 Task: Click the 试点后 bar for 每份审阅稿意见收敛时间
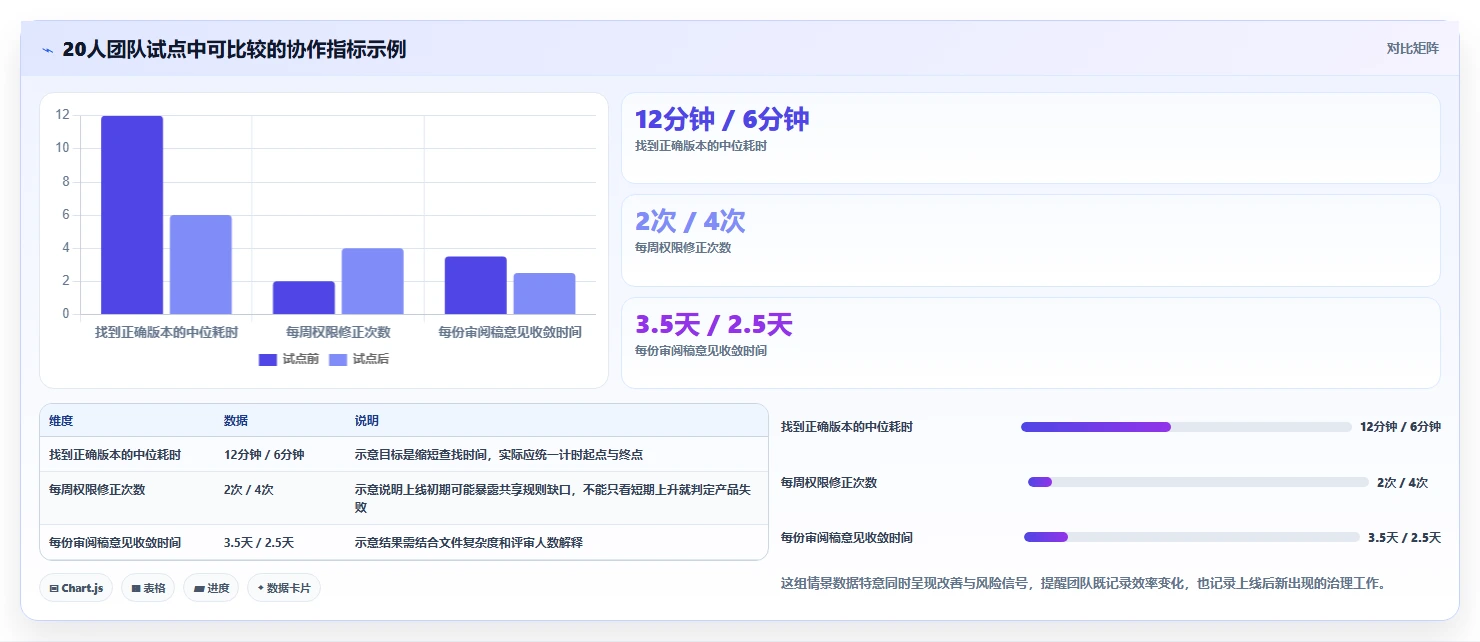coord(545,294)
